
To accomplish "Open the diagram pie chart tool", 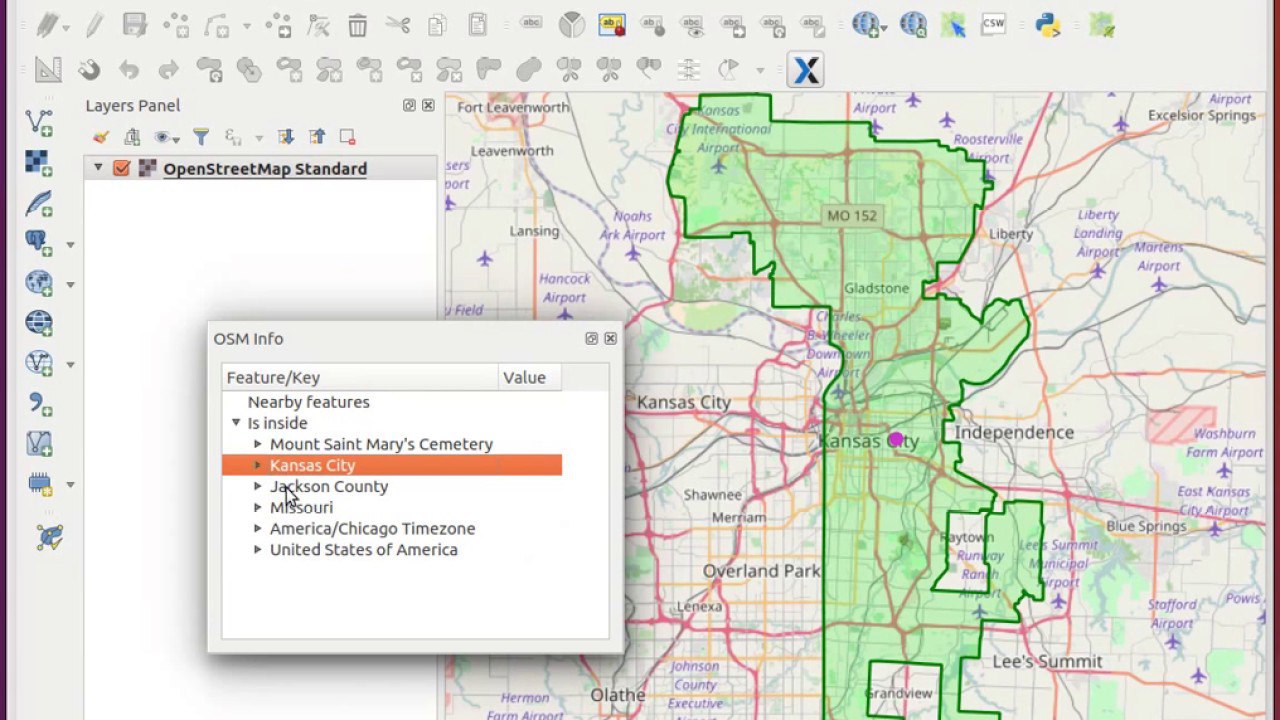I will [571, 25].
